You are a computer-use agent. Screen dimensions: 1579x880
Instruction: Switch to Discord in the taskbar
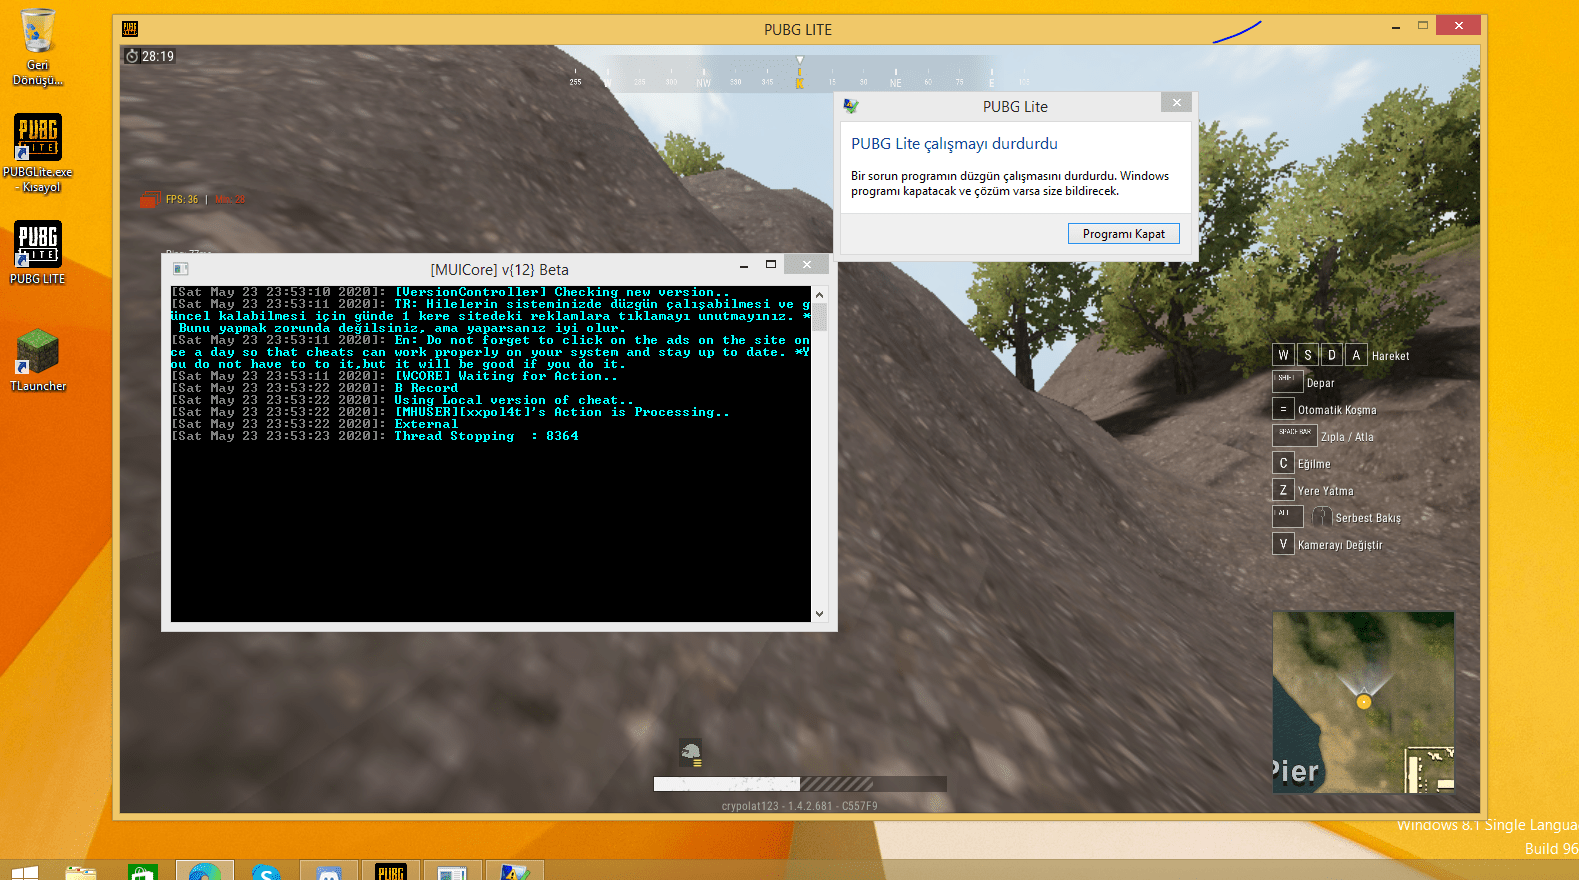pyautogui.click(x=328, y=872)
